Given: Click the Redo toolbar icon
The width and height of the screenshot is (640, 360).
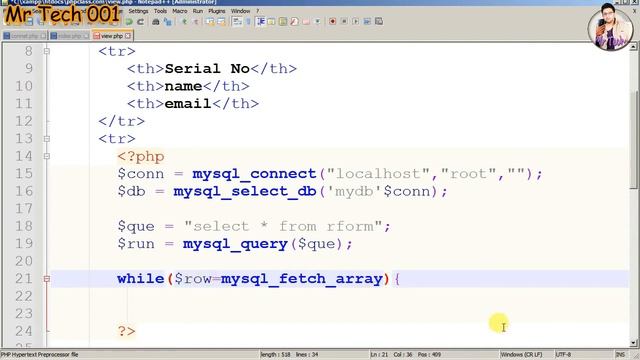Looking at the screenshot, I should [x=140, y=22].
